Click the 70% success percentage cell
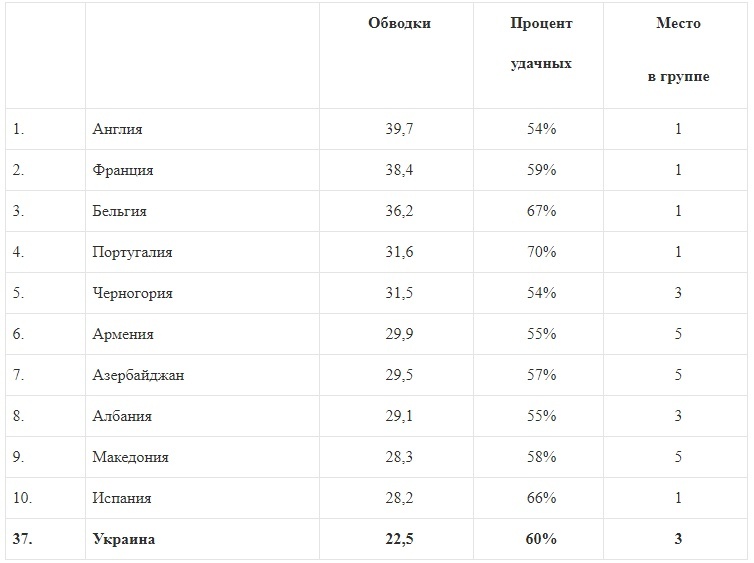Image resolution: width=754 pixels, height=563 pixels. 541,252
